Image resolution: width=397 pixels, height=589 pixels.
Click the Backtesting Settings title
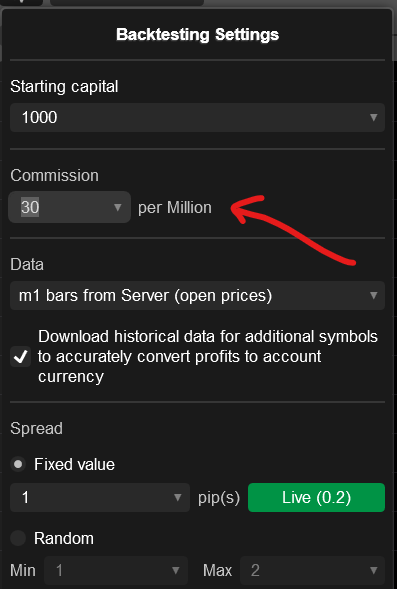tap(198, 35)
